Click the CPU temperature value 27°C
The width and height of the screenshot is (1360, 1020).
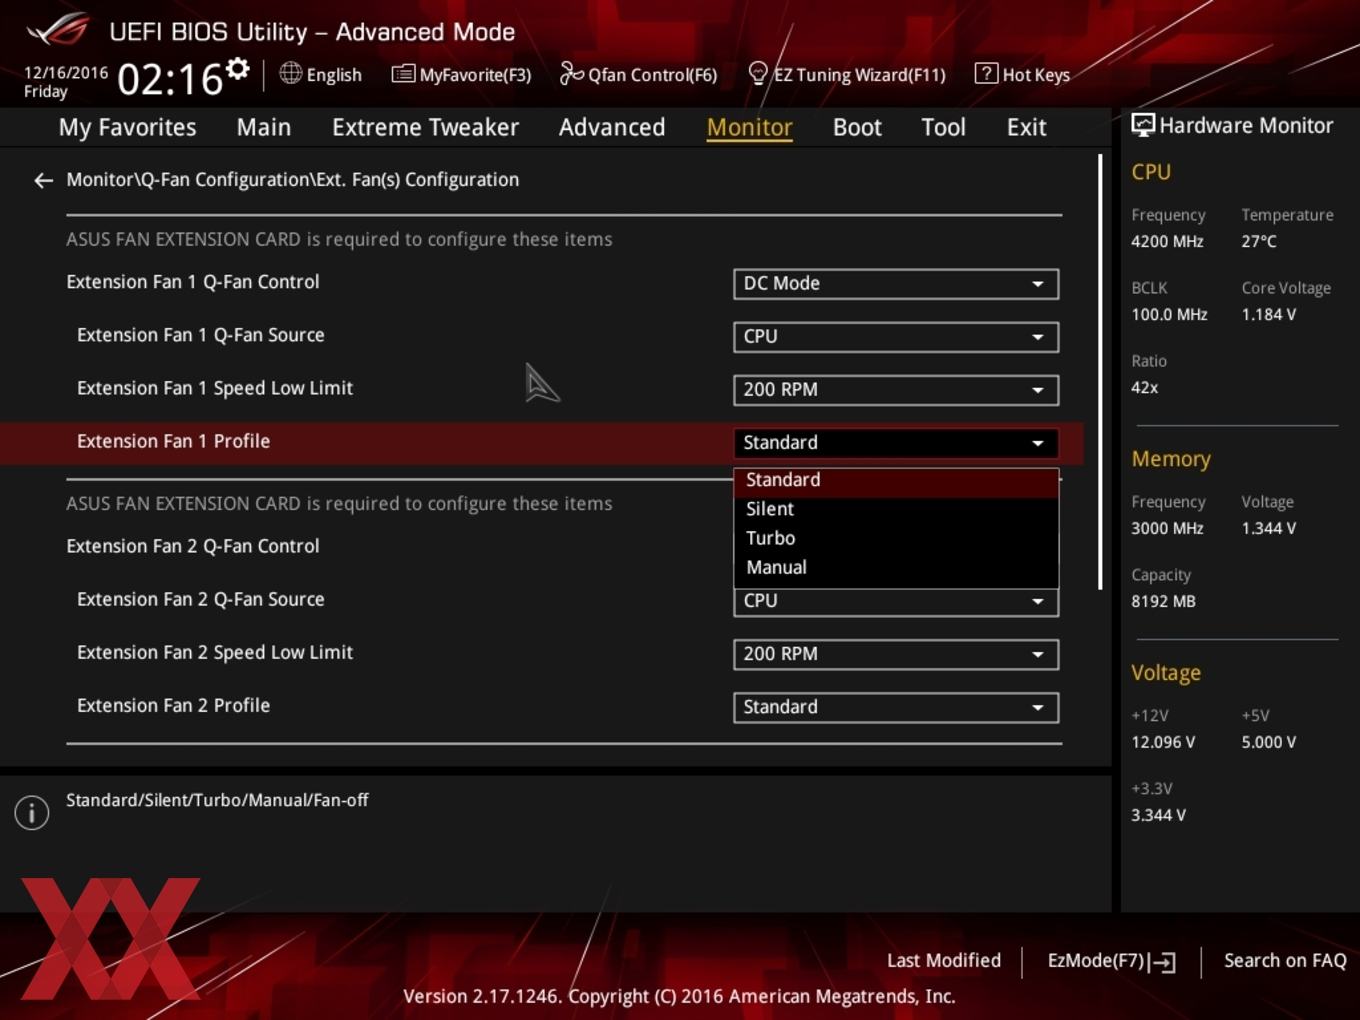pos(1259,241)
